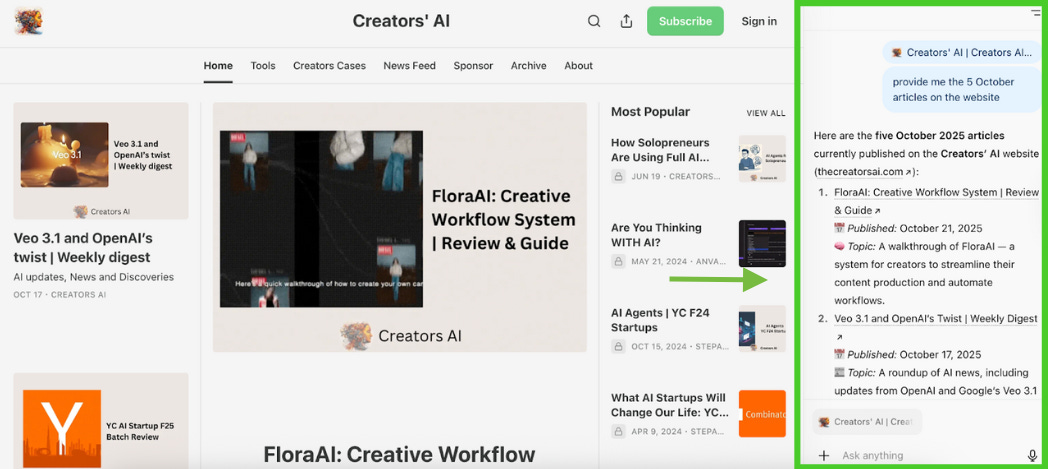Open the About tab
This screenshot has width=1048, height=469.
click(578, 65)
